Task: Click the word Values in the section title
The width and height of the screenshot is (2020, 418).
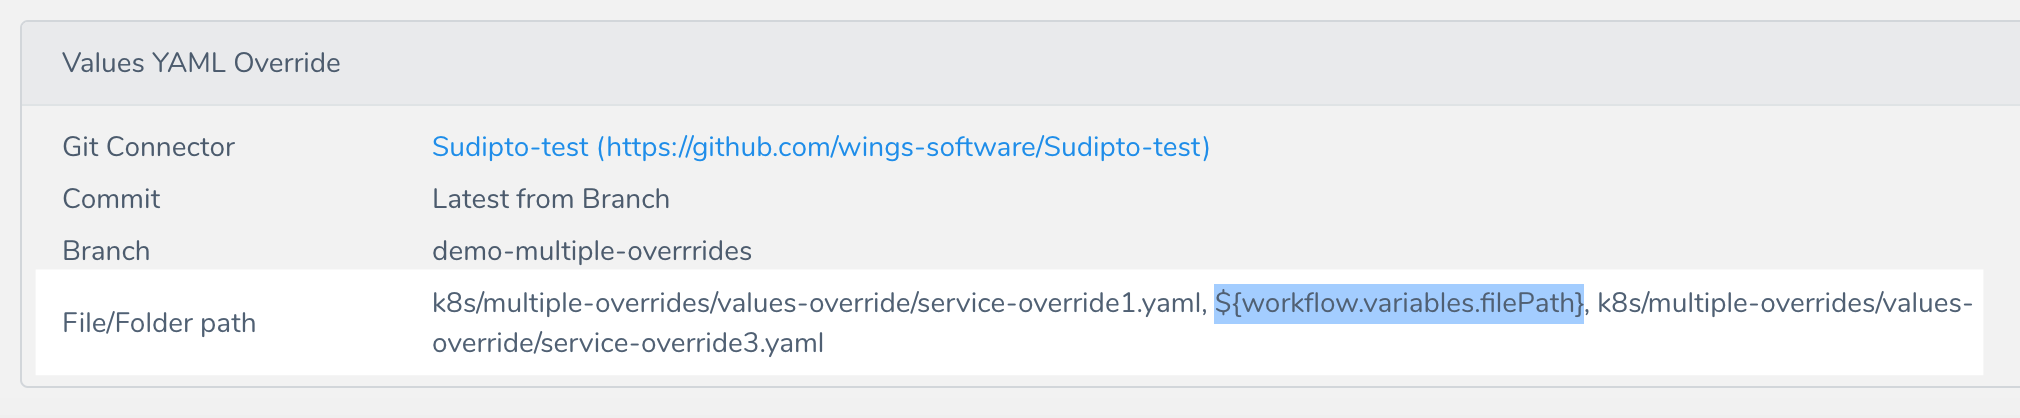Action: pos(103,63)
